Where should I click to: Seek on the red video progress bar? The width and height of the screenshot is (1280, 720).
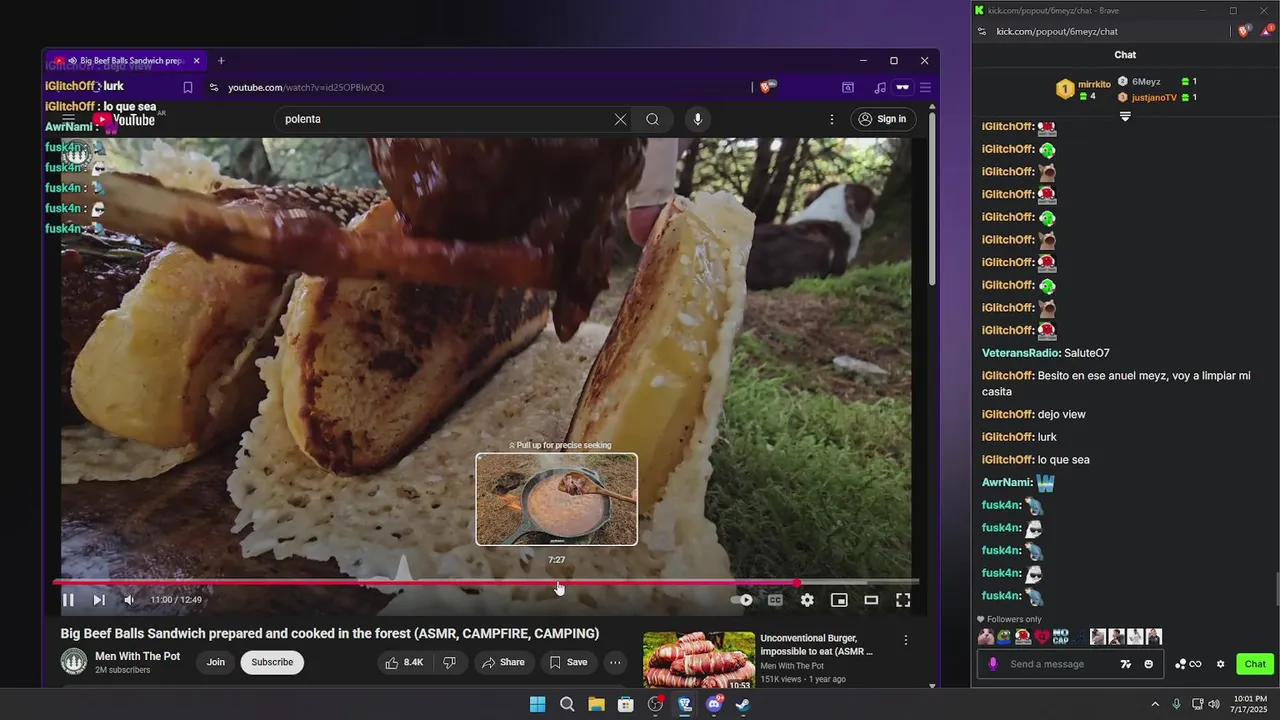[x=486, y=582]
